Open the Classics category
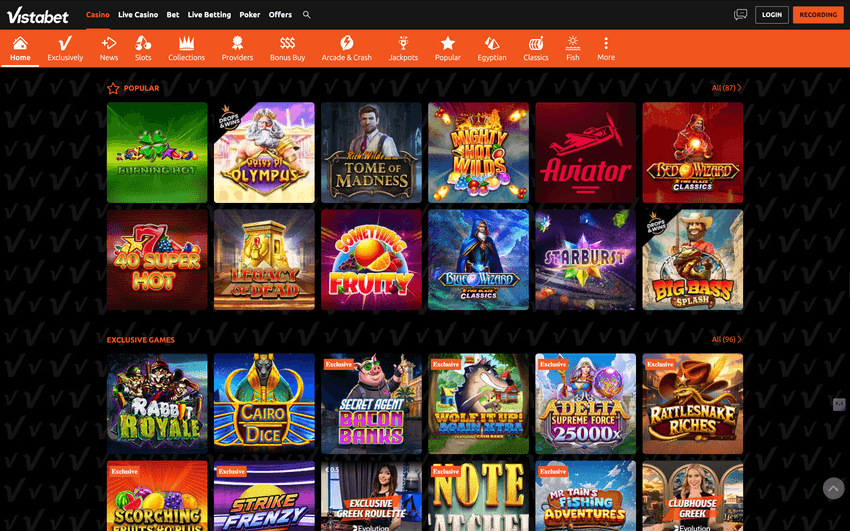This screenshot has height=531, width=850. click(536, 49)
